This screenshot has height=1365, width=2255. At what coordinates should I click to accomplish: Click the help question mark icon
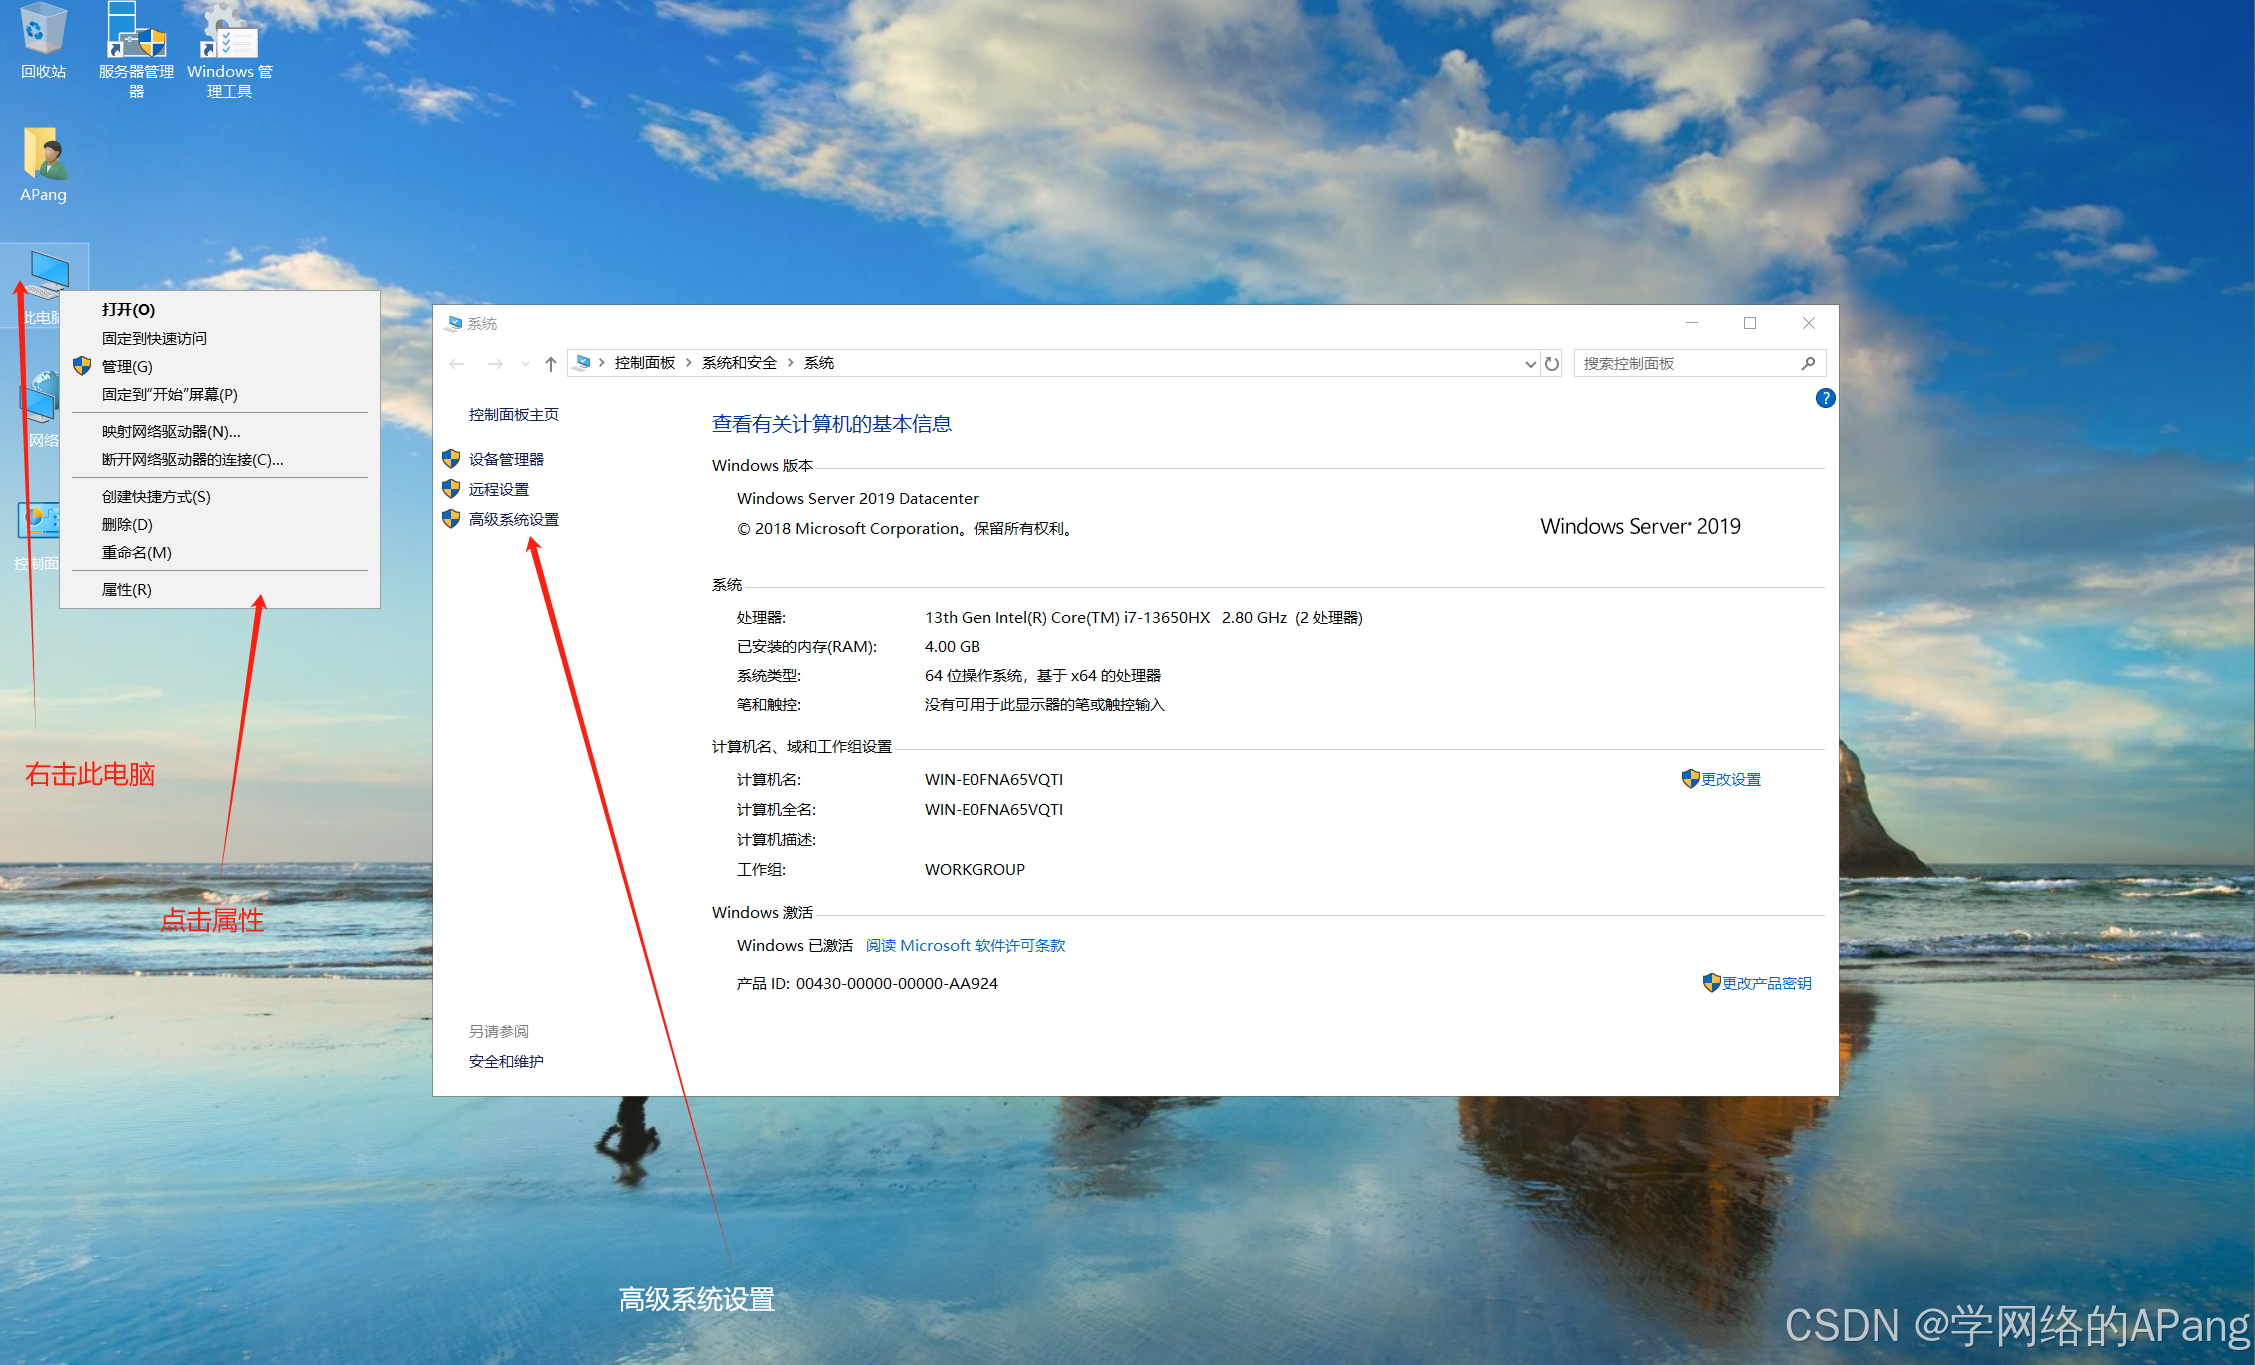(1825, 398)
